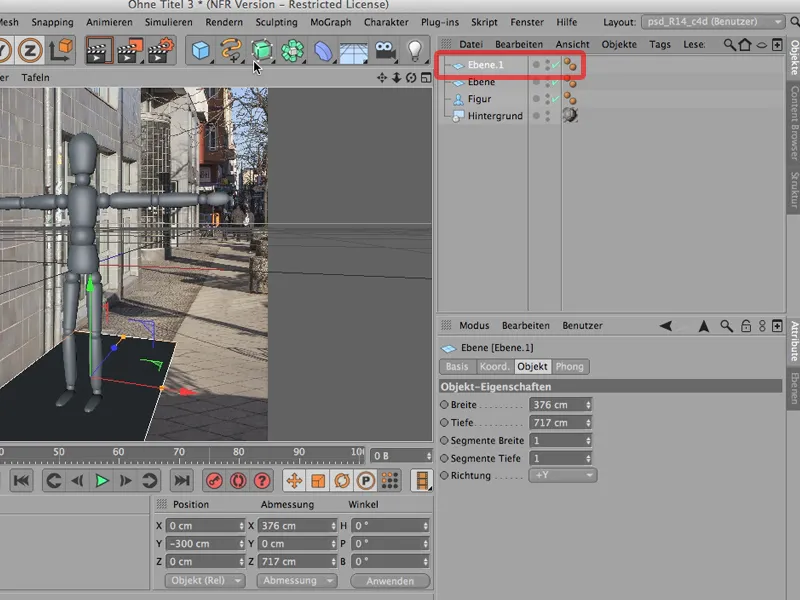The width and height of the screenshot is (800, 600).
Task: Toggle rotation keyframe recording
Action: point(342,481)
